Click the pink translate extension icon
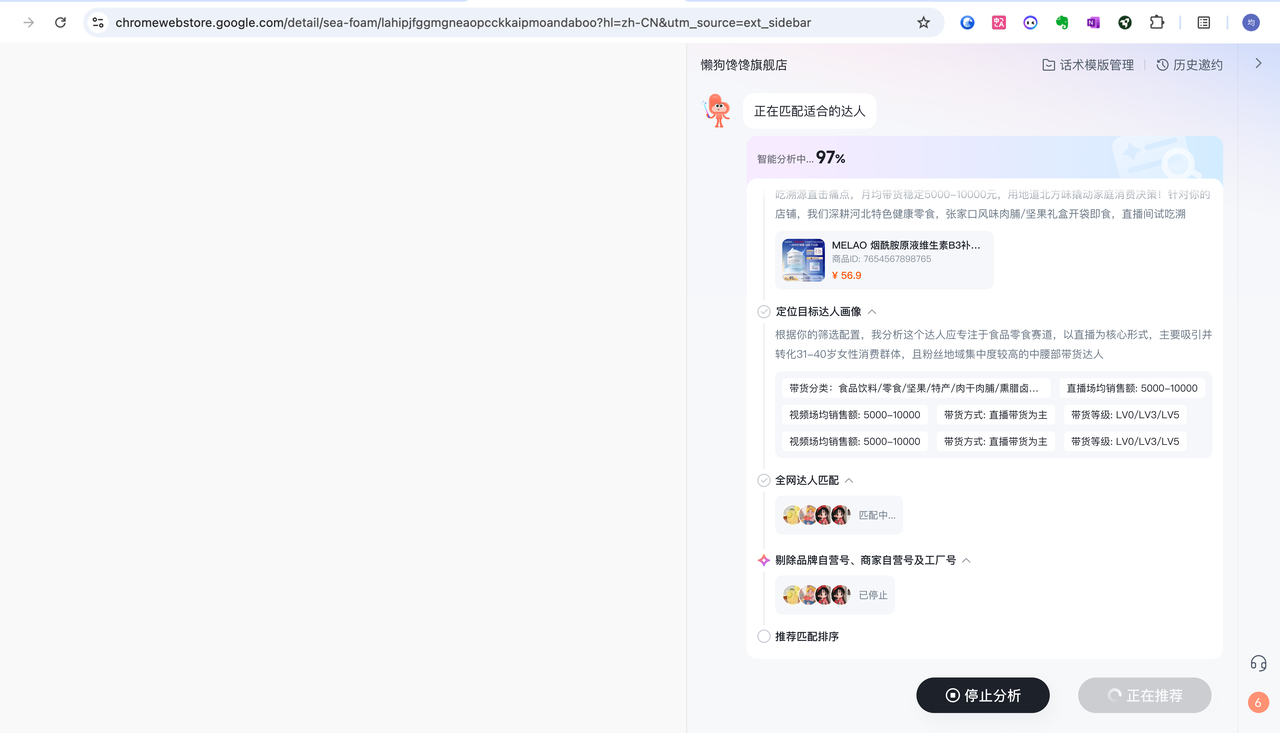Screen dimensions: 1280x733 click(x=999, y=22)
